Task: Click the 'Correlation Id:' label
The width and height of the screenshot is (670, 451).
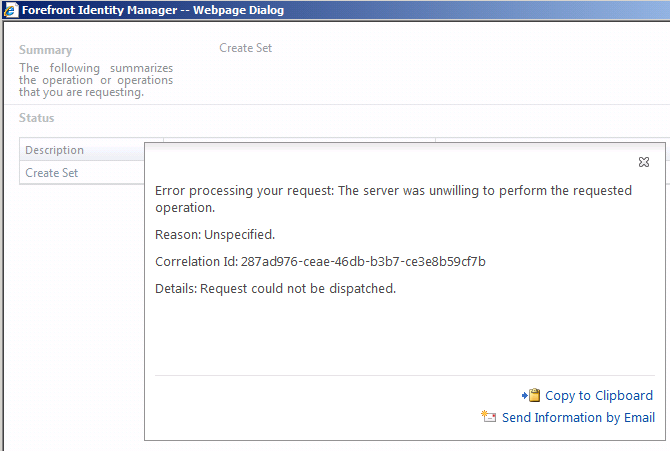Action: pyautogui.click(x=196, y=261)
